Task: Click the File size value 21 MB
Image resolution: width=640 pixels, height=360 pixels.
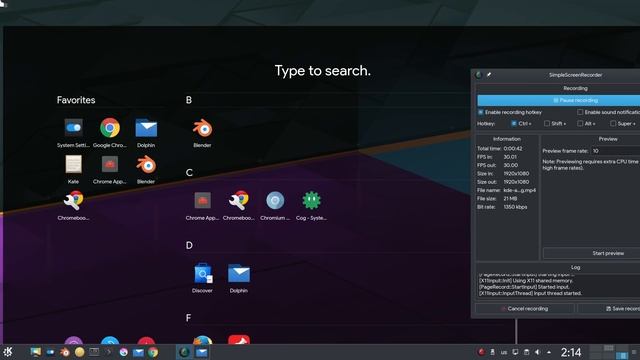Action: point(510,199)
